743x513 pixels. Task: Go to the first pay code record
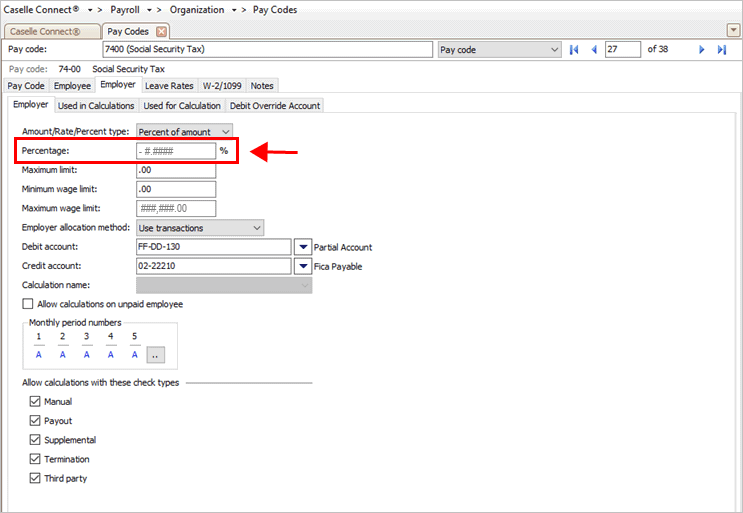[574, 50]
